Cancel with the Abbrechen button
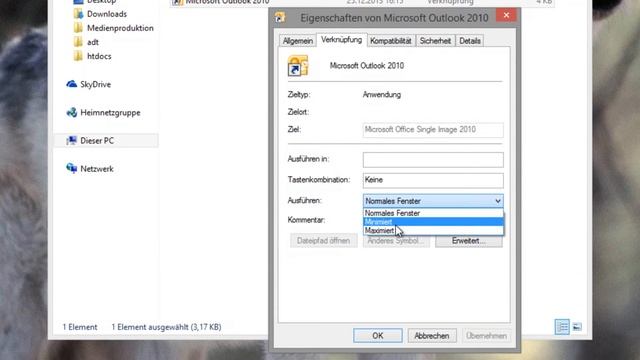This screenshot has width=640, height=360. tap(432, 336)
